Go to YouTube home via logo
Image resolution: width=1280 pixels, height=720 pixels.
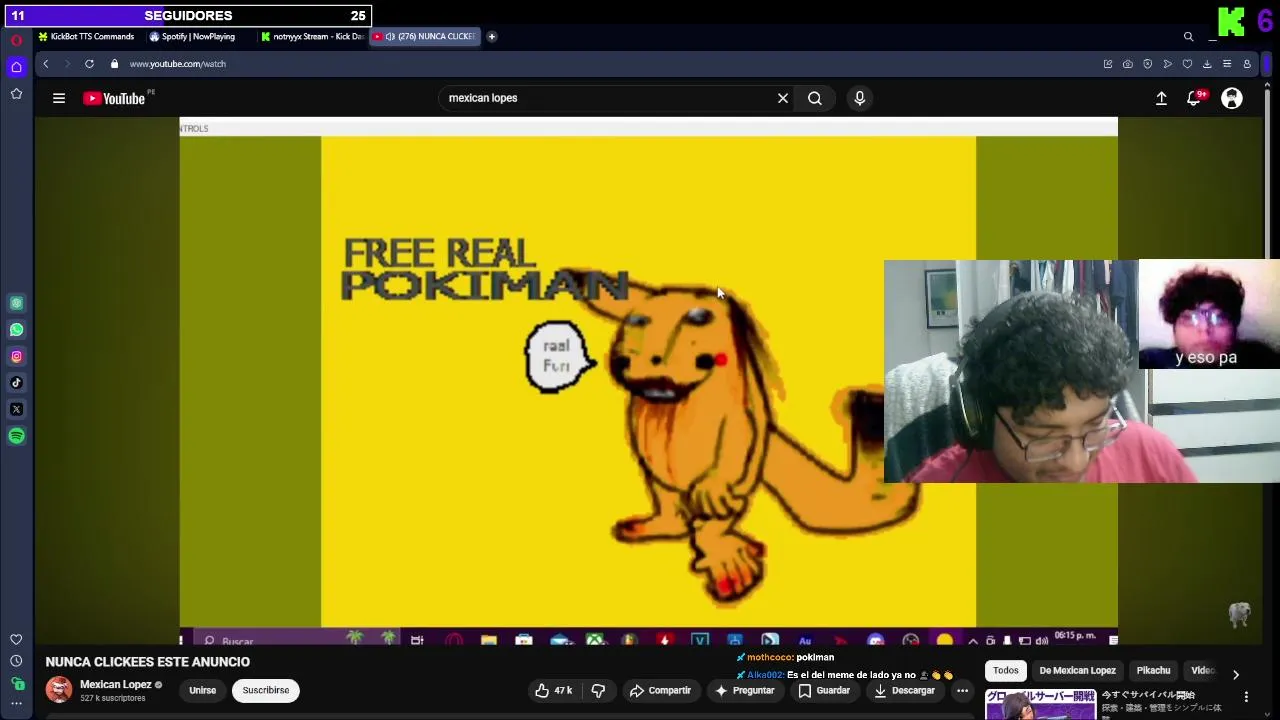[x=114, y=98]
